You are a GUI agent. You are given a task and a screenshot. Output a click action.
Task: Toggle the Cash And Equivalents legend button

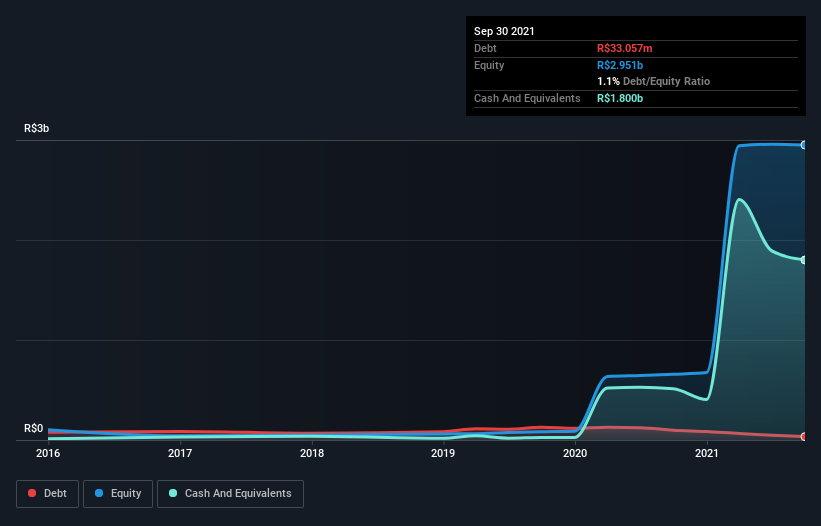click(230, 494)
